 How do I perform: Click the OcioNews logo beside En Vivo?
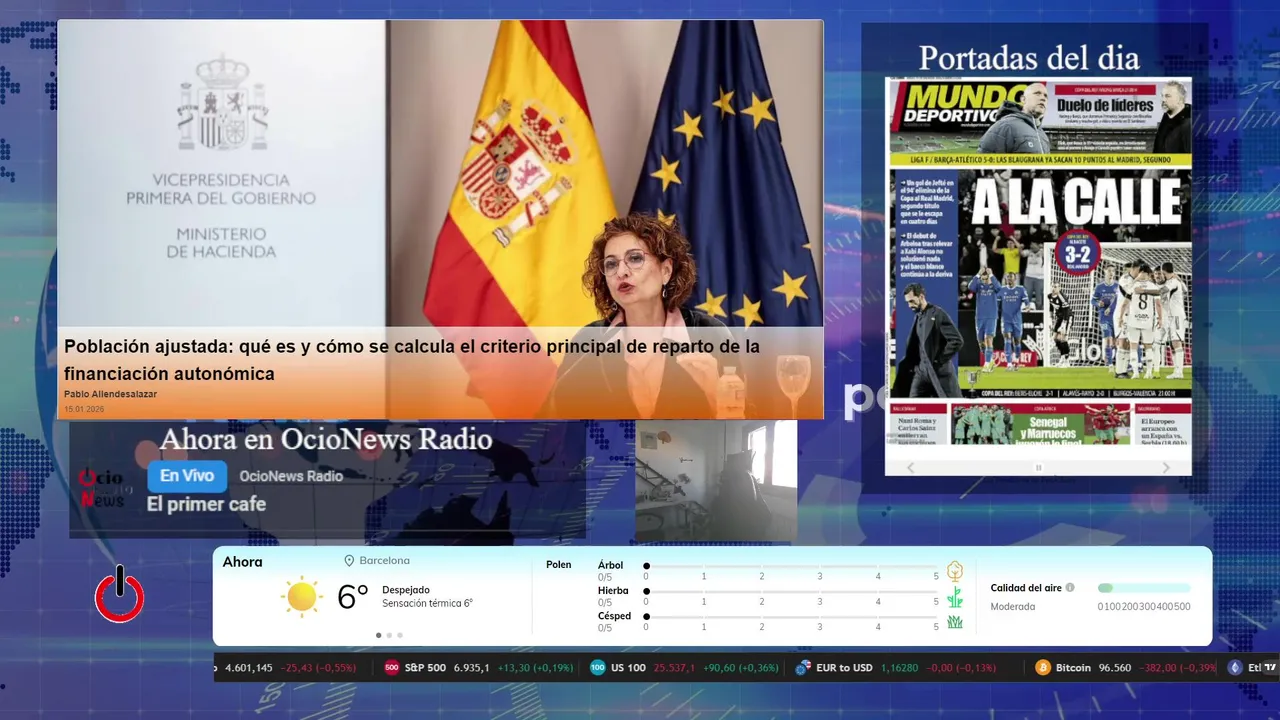pos(102,487)
